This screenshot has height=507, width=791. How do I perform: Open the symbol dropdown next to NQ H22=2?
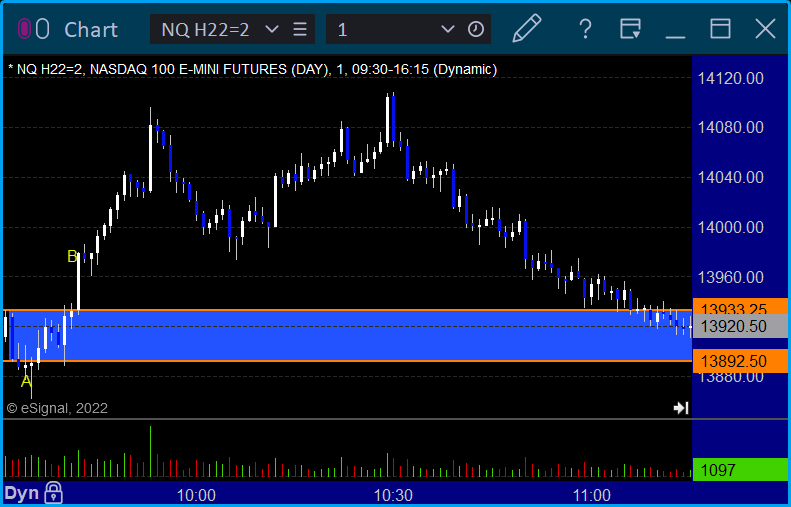pos(272,29)
